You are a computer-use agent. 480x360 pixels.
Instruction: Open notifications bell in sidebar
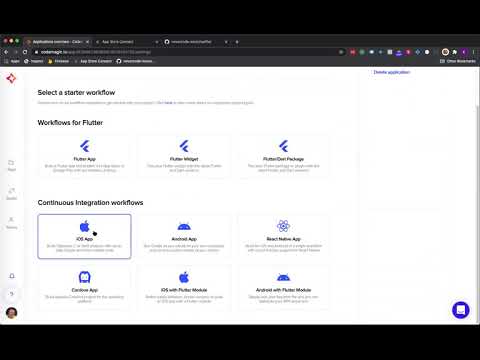[12, 276]
